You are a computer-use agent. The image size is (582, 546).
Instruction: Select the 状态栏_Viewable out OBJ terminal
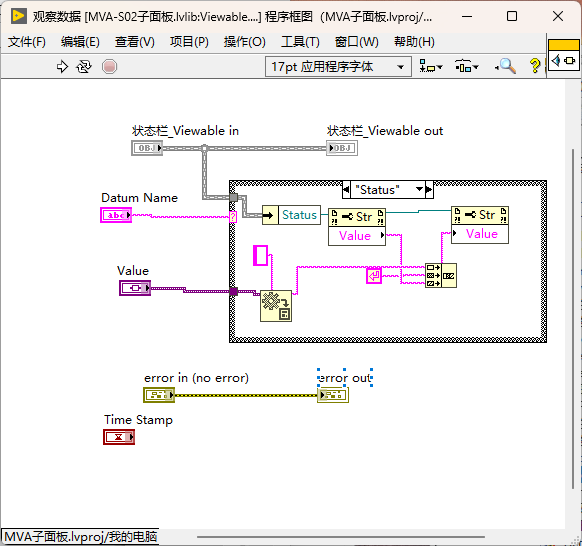click(342, 148)
